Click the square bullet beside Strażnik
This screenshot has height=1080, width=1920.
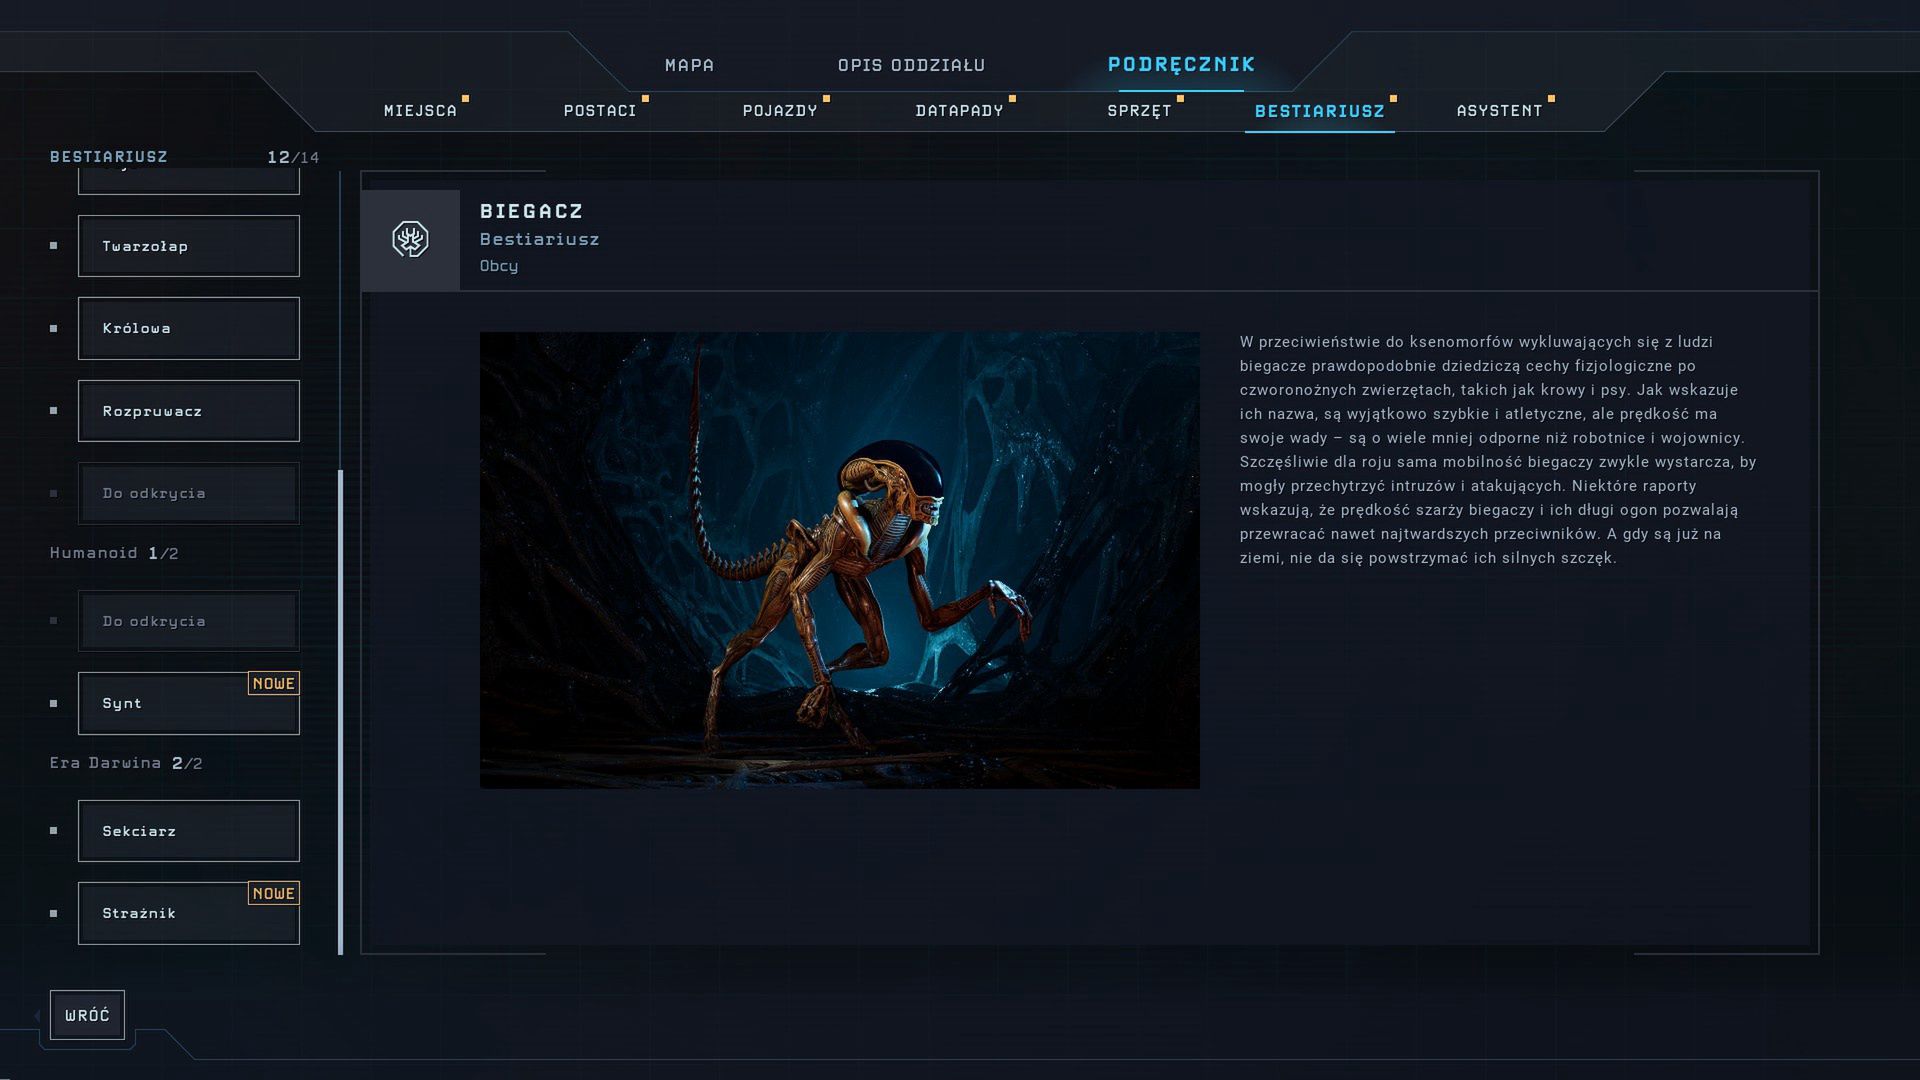(x=54, y=913)
